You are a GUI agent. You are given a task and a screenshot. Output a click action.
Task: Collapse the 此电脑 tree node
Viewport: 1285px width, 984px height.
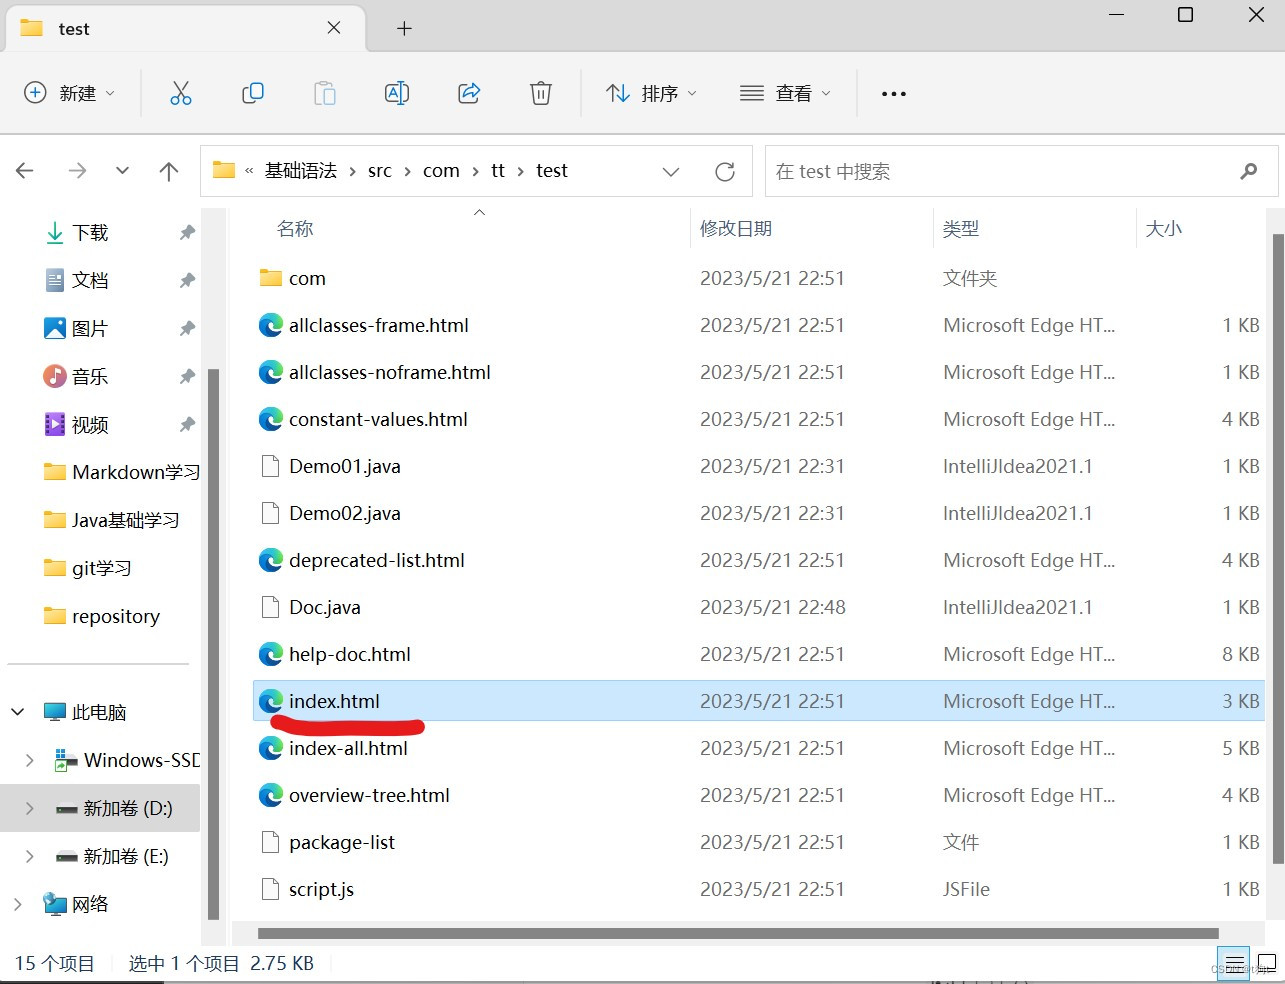[18, 712]
